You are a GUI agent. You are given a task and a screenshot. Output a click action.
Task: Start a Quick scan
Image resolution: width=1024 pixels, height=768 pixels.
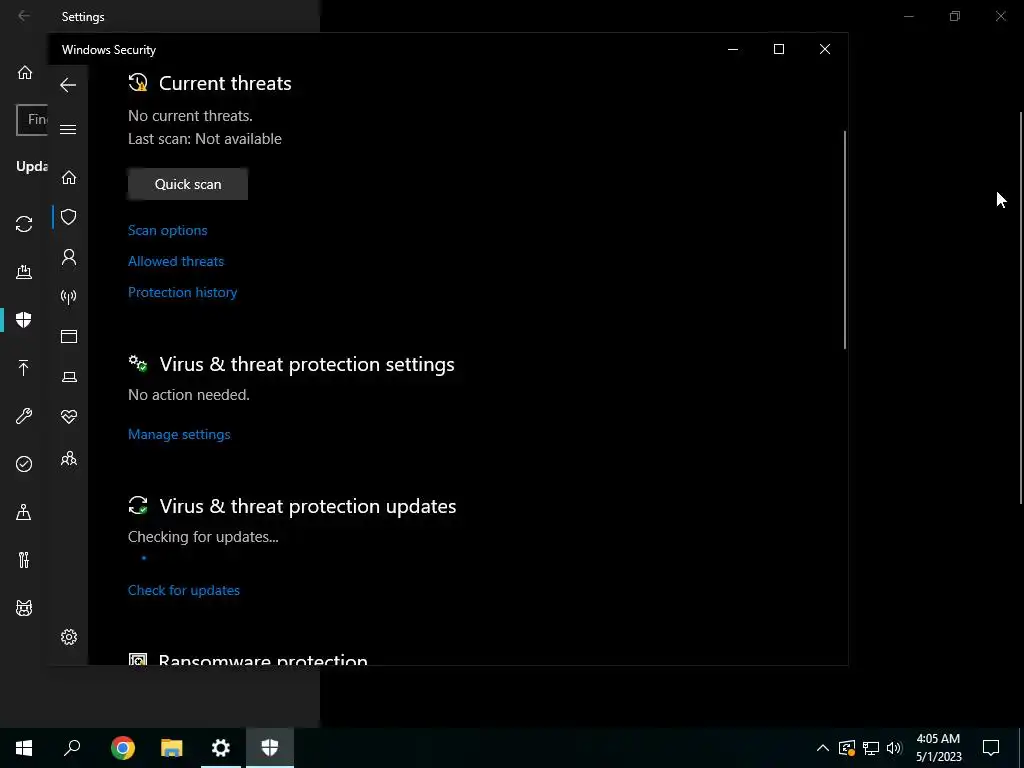[187, 184]
